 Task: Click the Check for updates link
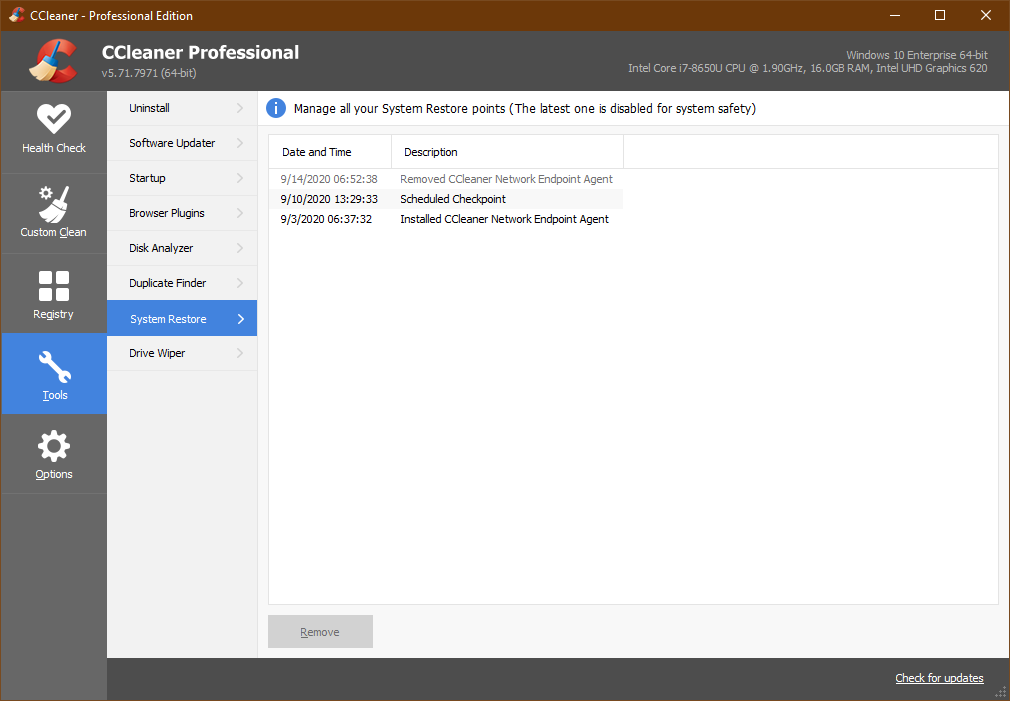(x=939, y=678)
